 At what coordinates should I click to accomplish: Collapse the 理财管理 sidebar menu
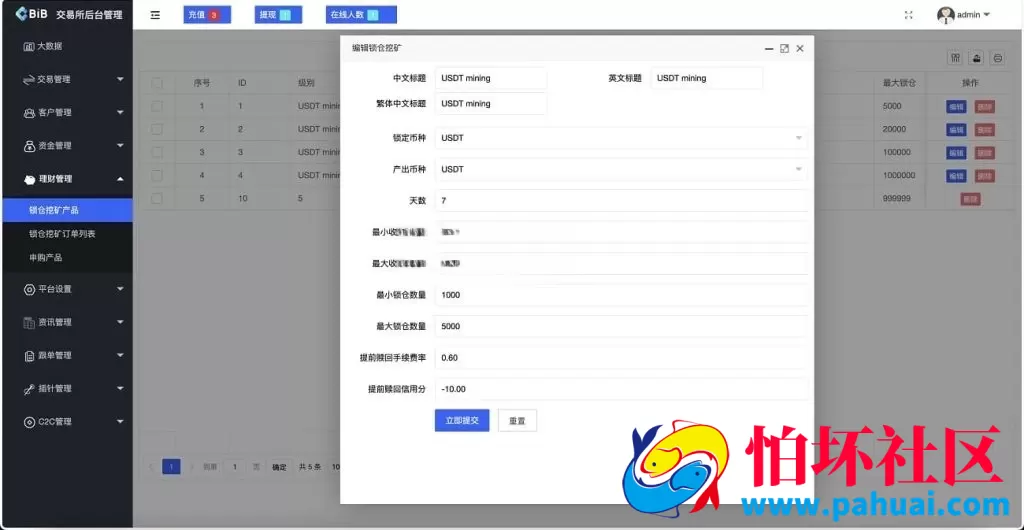coord(120,179)
